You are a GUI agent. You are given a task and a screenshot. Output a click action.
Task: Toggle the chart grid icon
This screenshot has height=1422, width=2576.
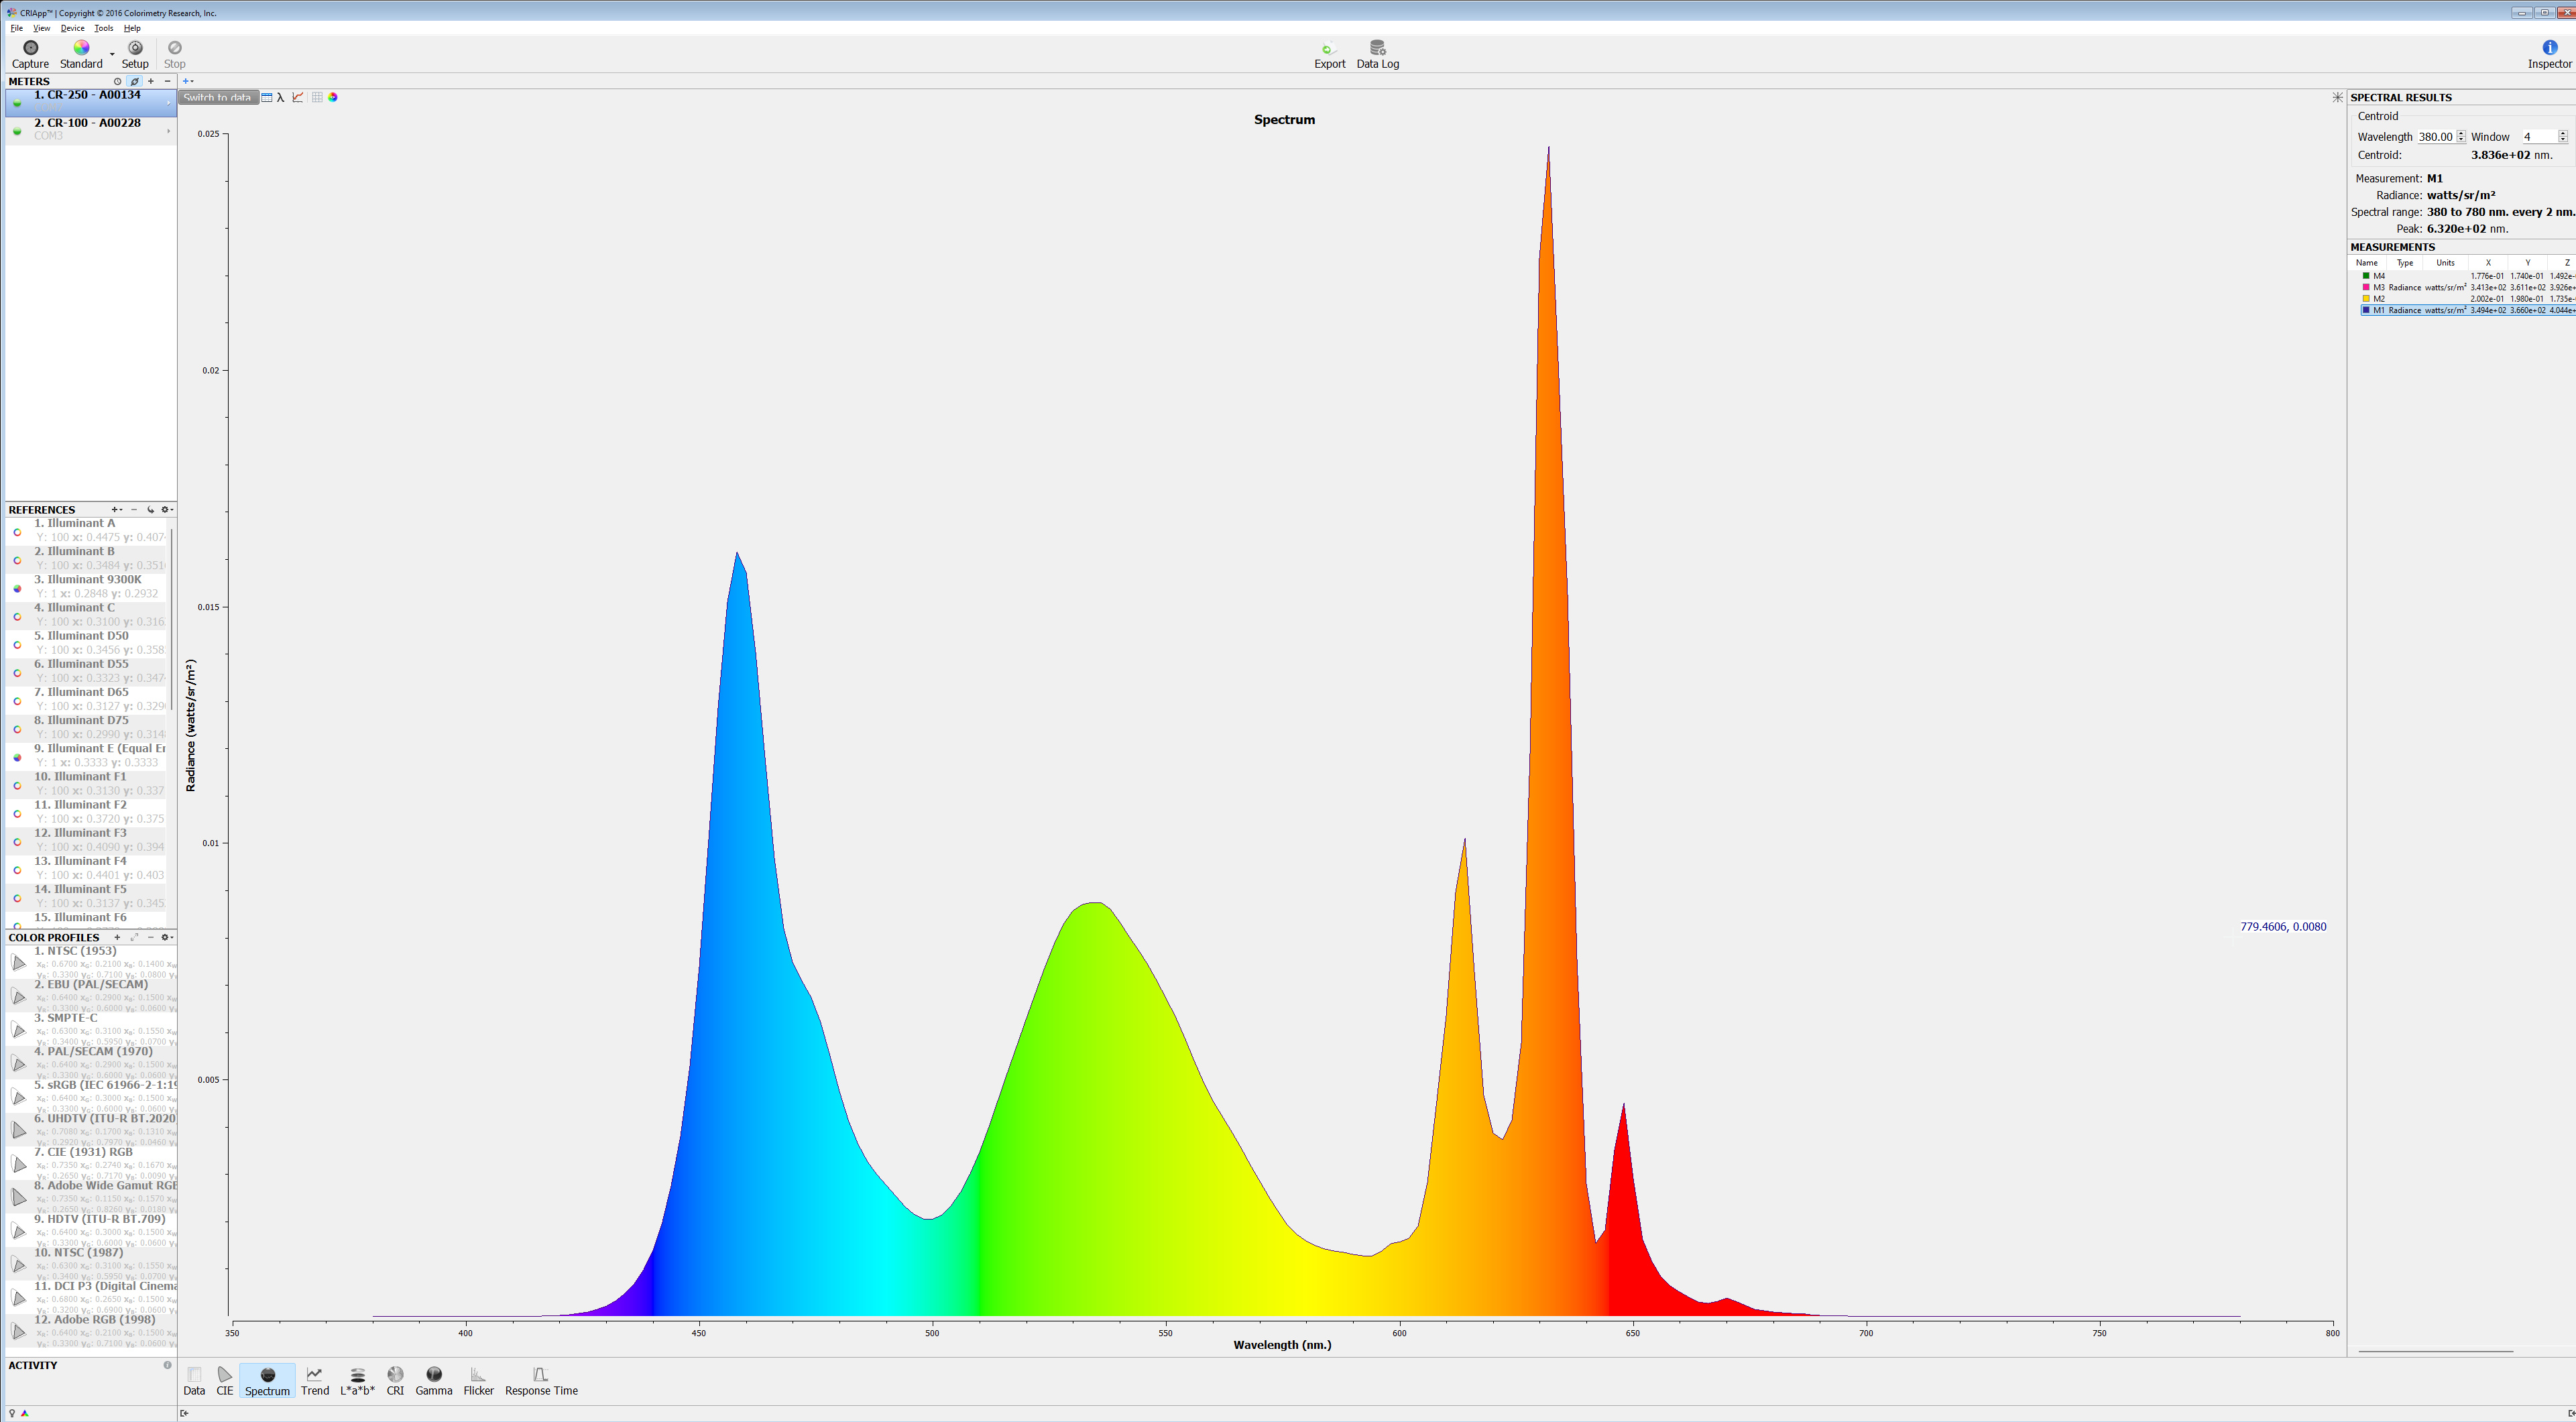coord(317,97)
